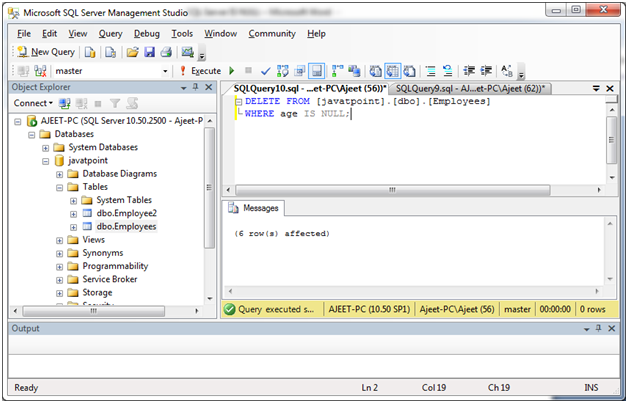Save the query with the floppy disk icon
The image size is (628, 403).
click(x=149, y=52)
